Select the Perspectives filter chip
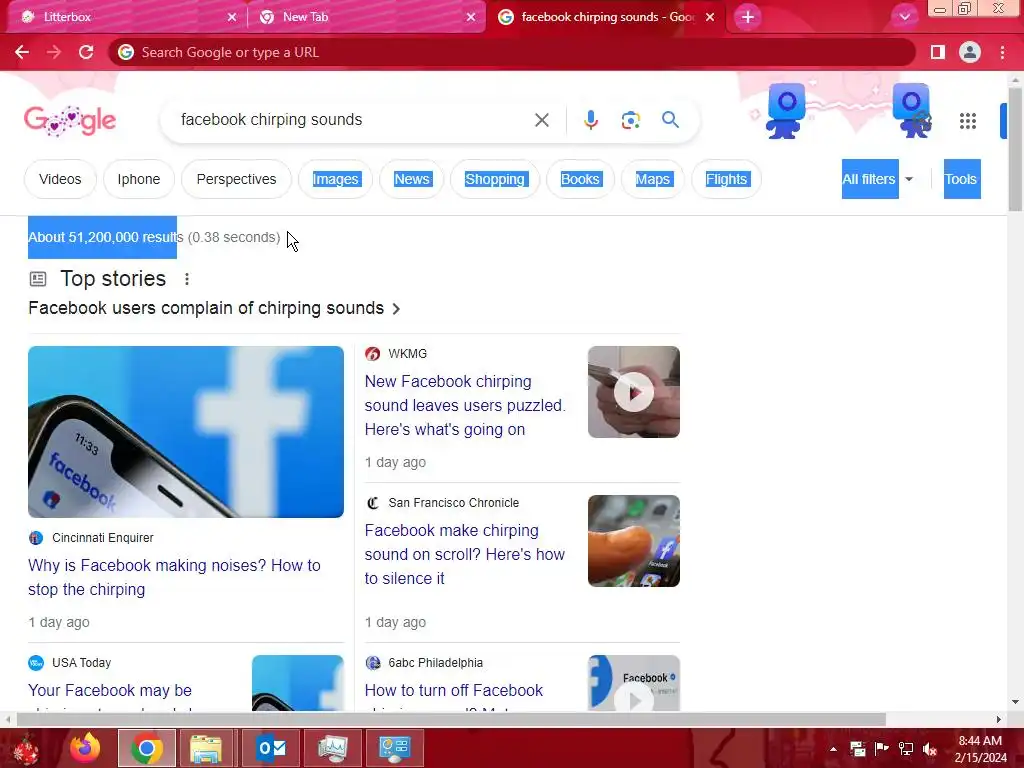Image resolution: width=1024 pixels, height=768 pixels. tap(236, 179)
